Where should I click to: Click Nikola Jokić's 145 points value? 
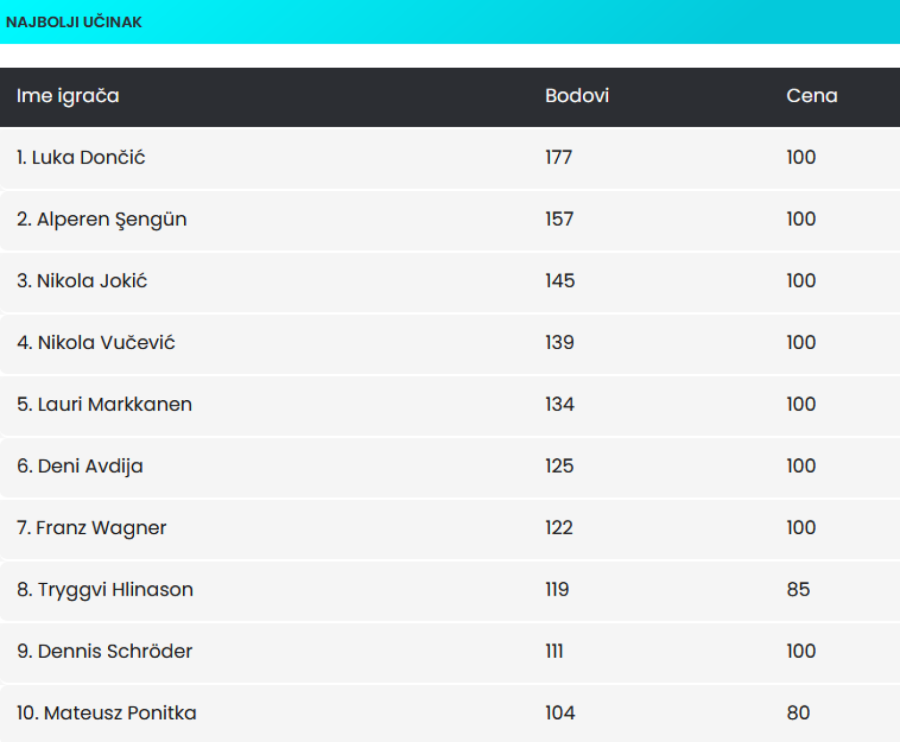560,281
